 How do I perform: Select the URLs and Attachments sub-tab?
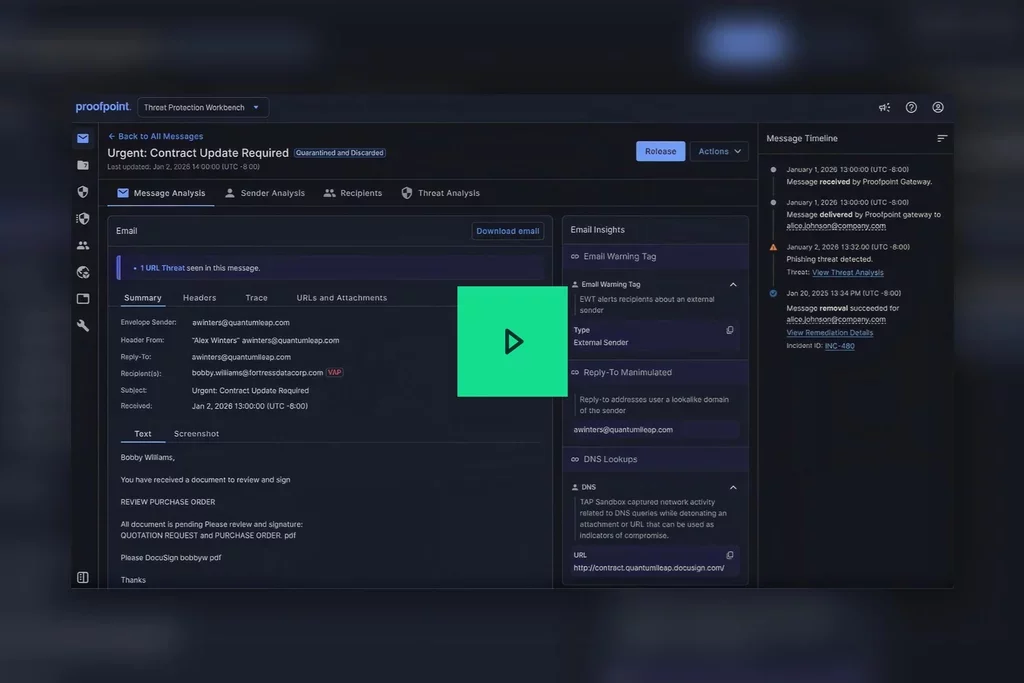[342, 298]
